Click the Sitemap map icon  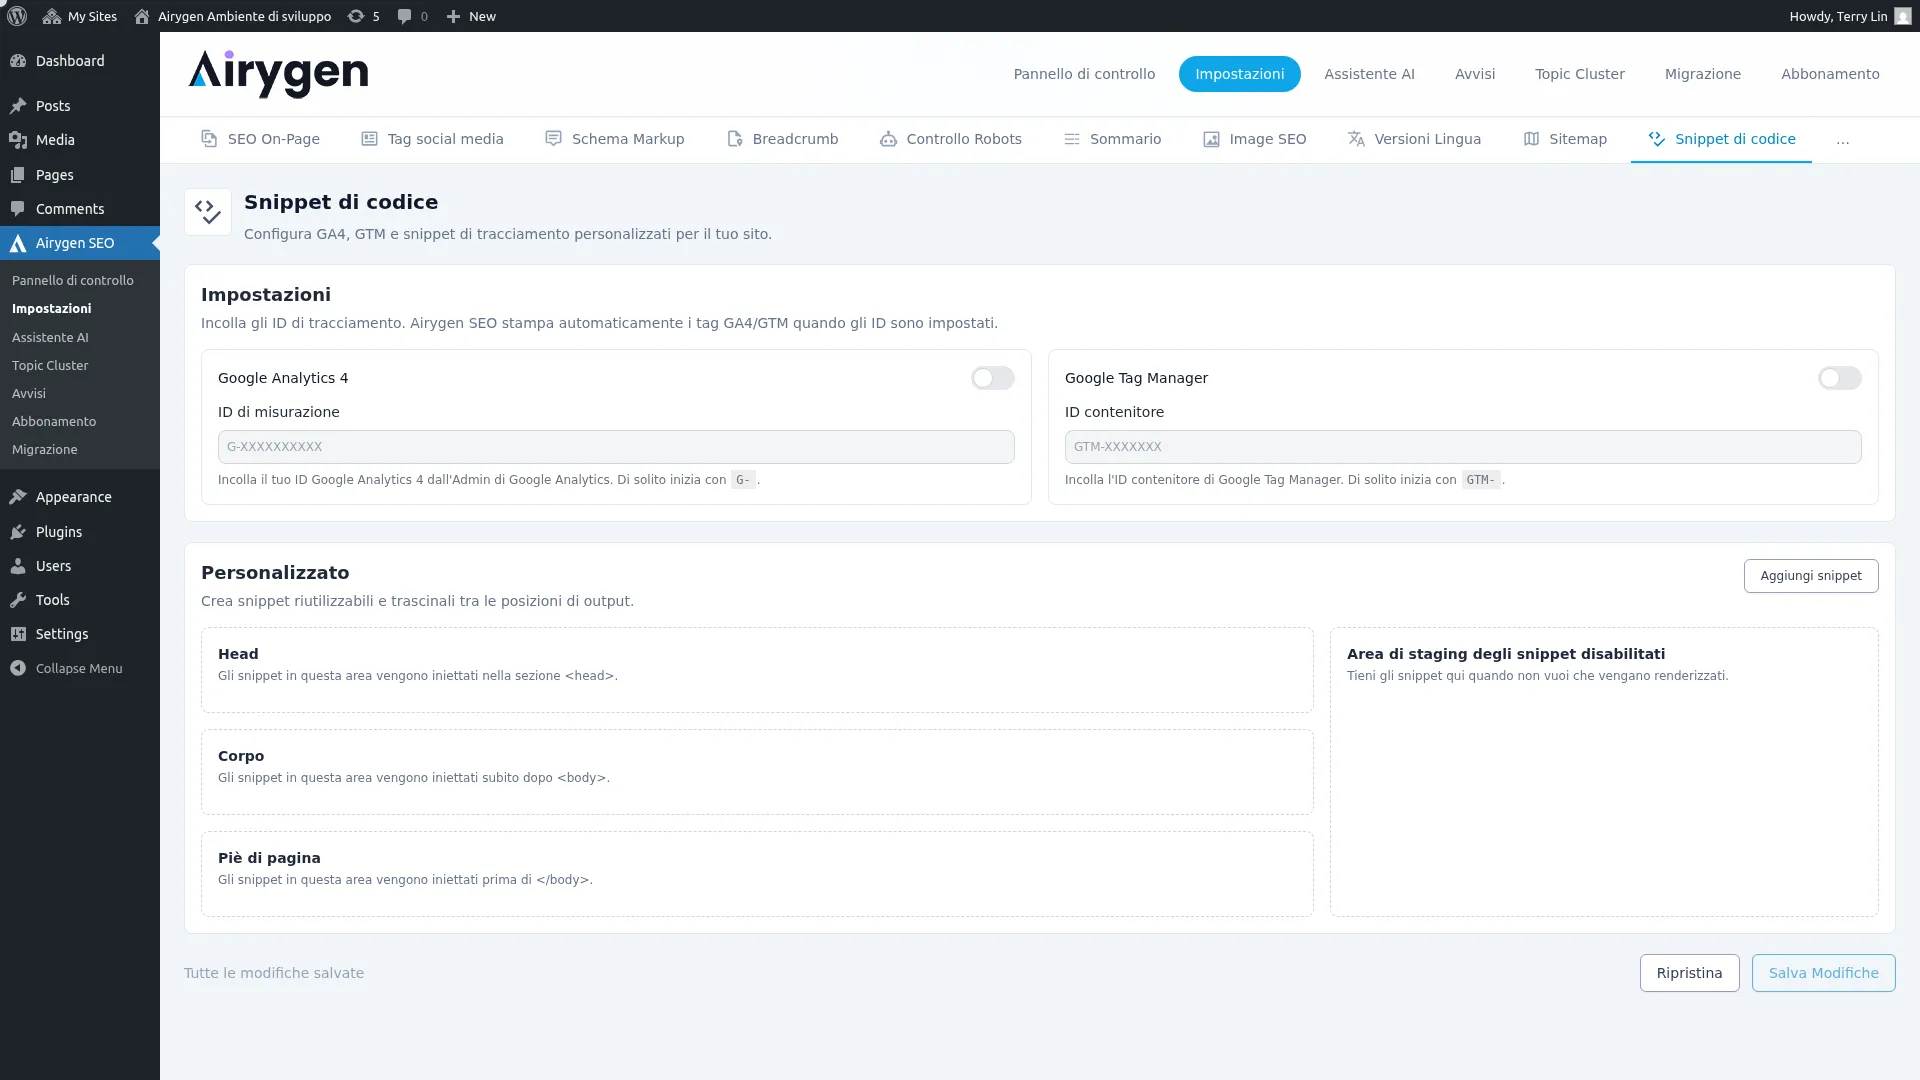pyautogui.click(x=1531, y=139)
